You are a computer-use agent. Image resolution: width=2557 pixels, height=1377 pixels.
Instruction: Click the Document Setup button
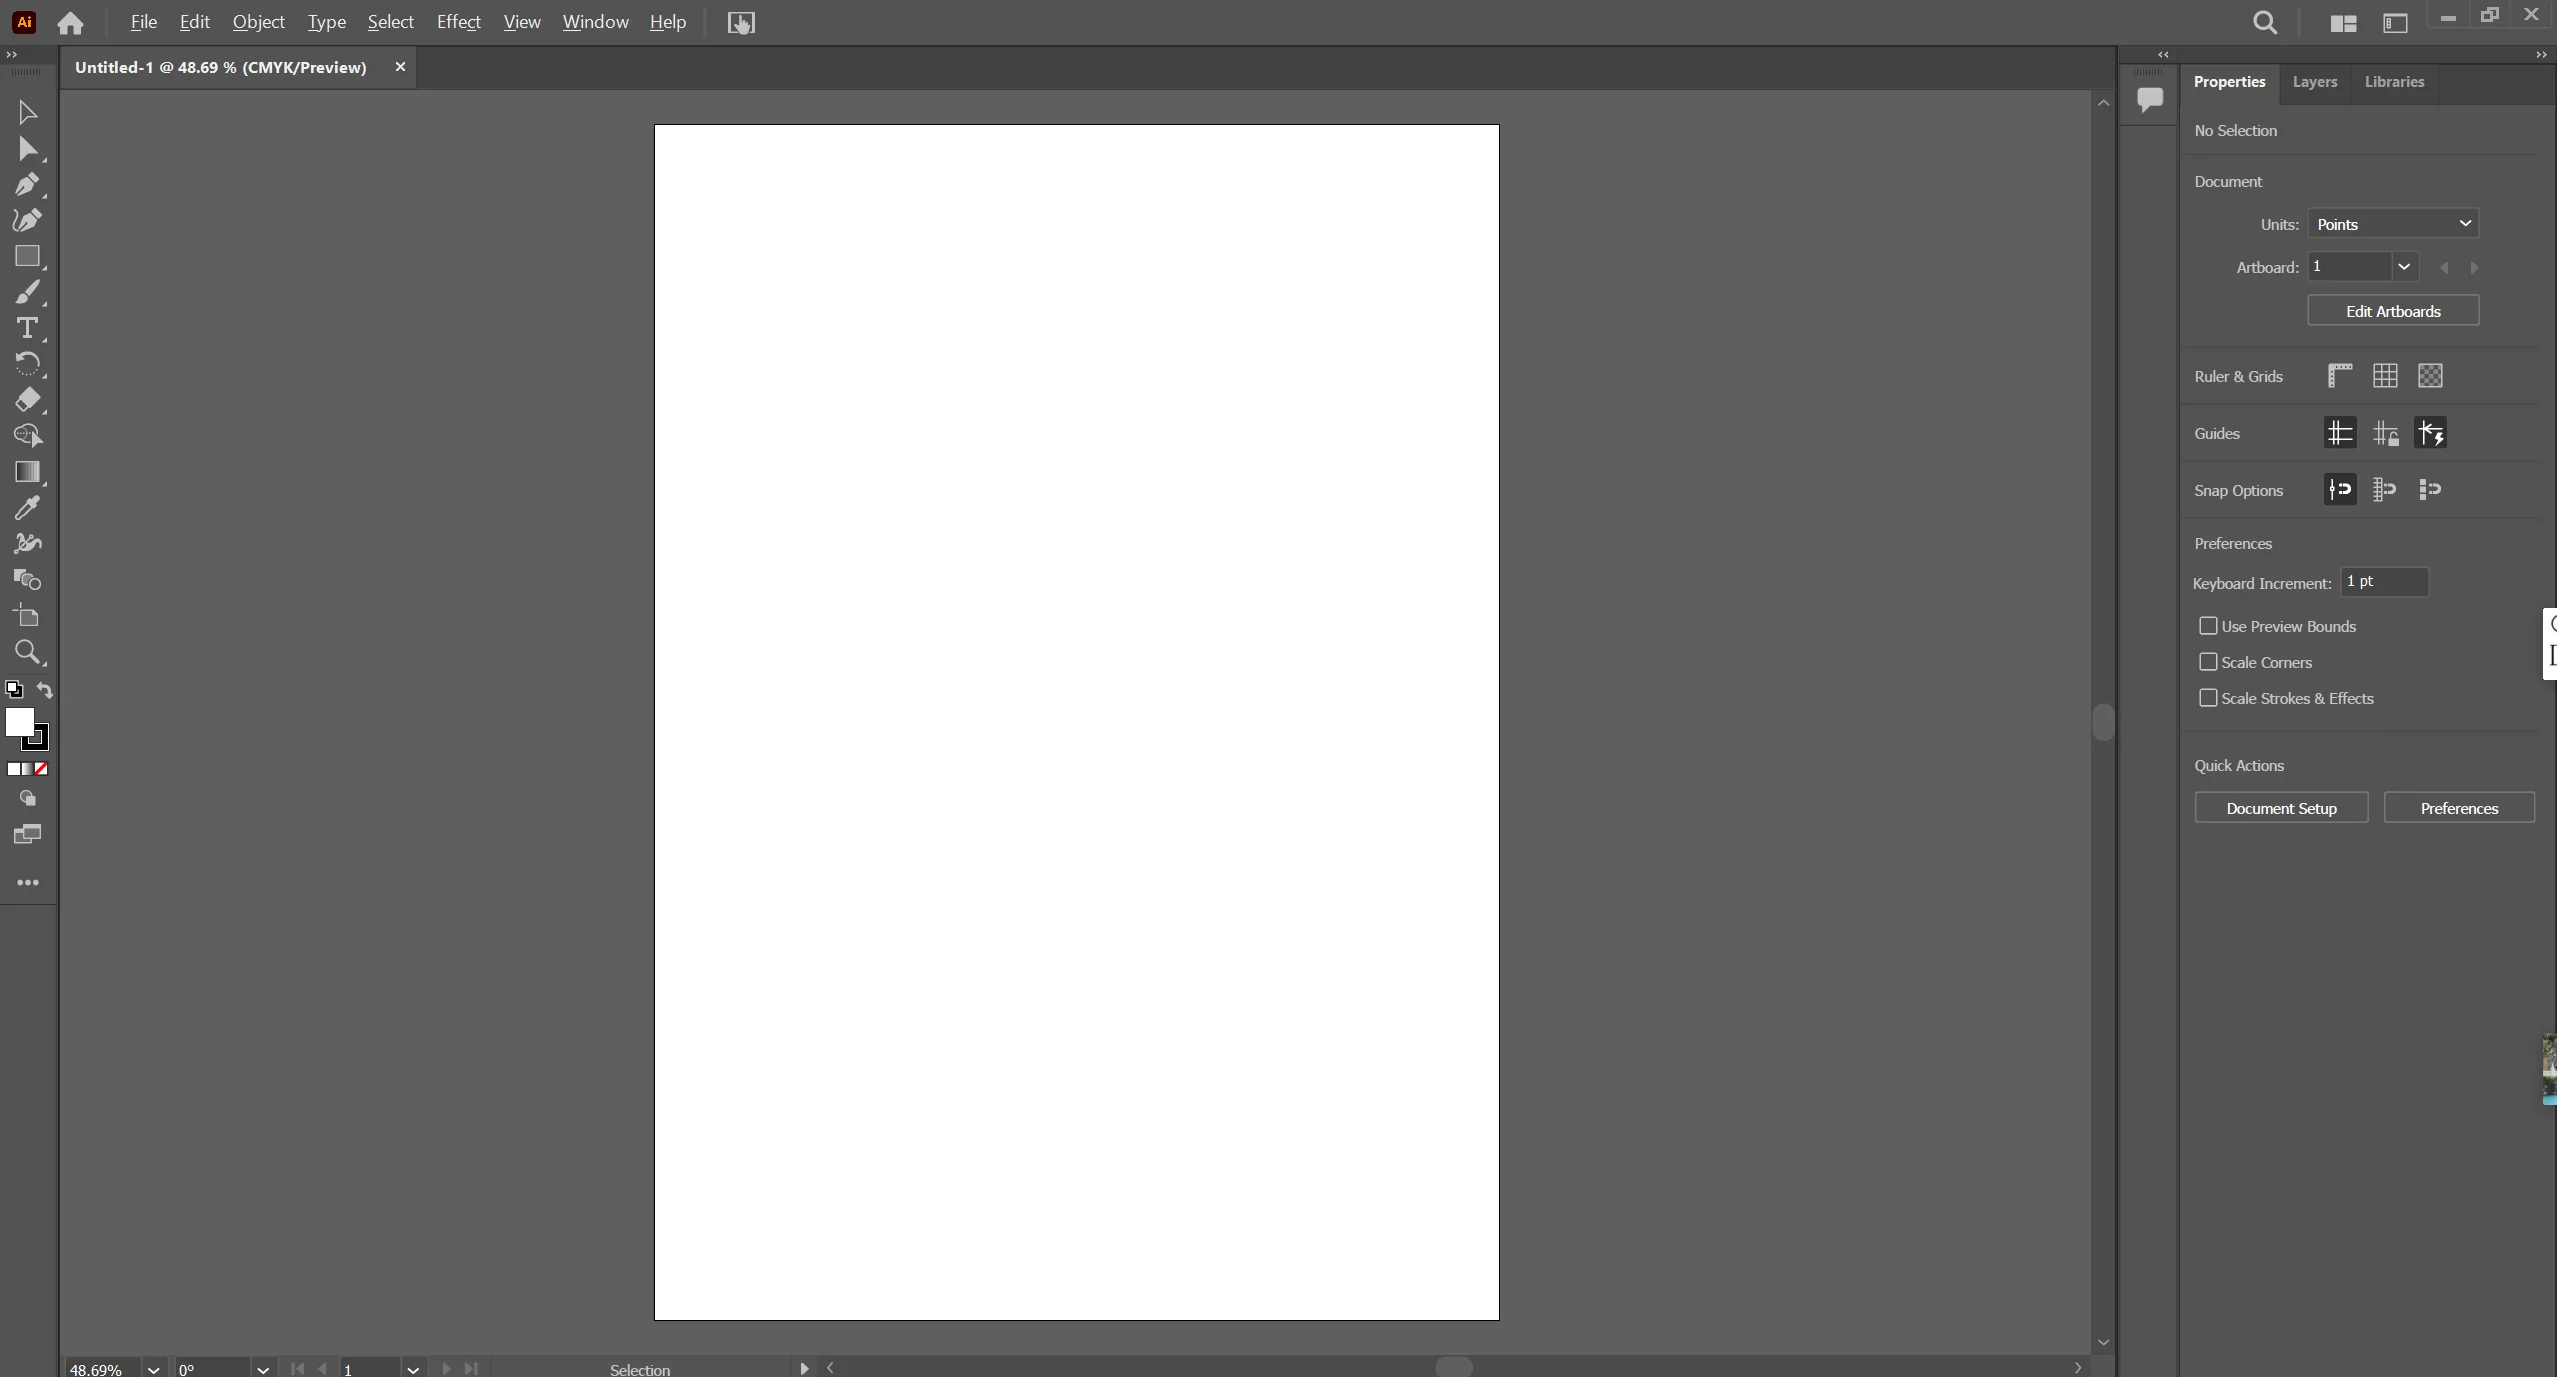[x=2280, y=807]
